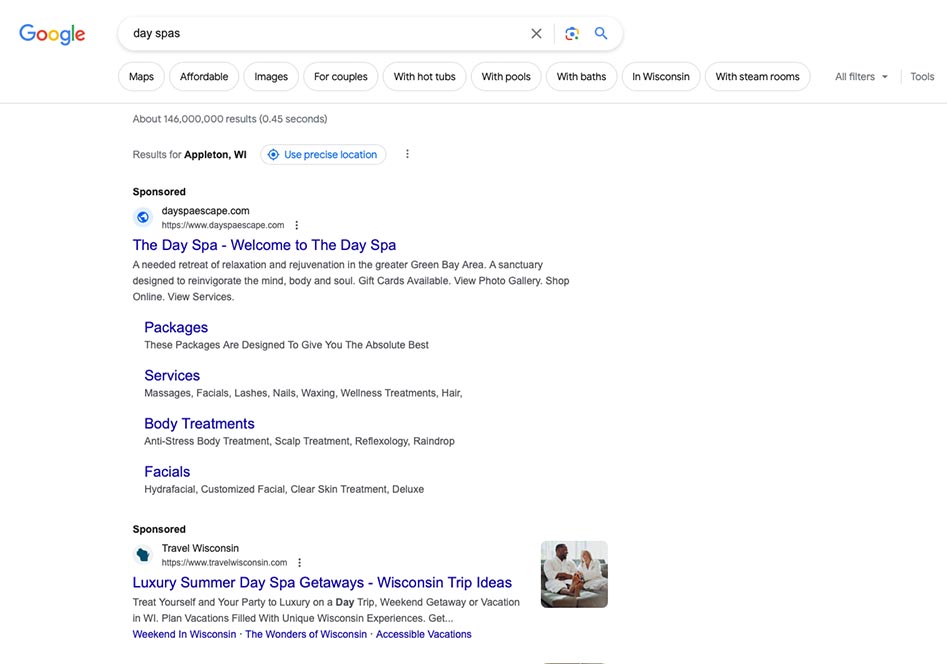This screenshot has height=664, width=947.
Task: Click the Travel Wisconsin site name
Action: 200,548
